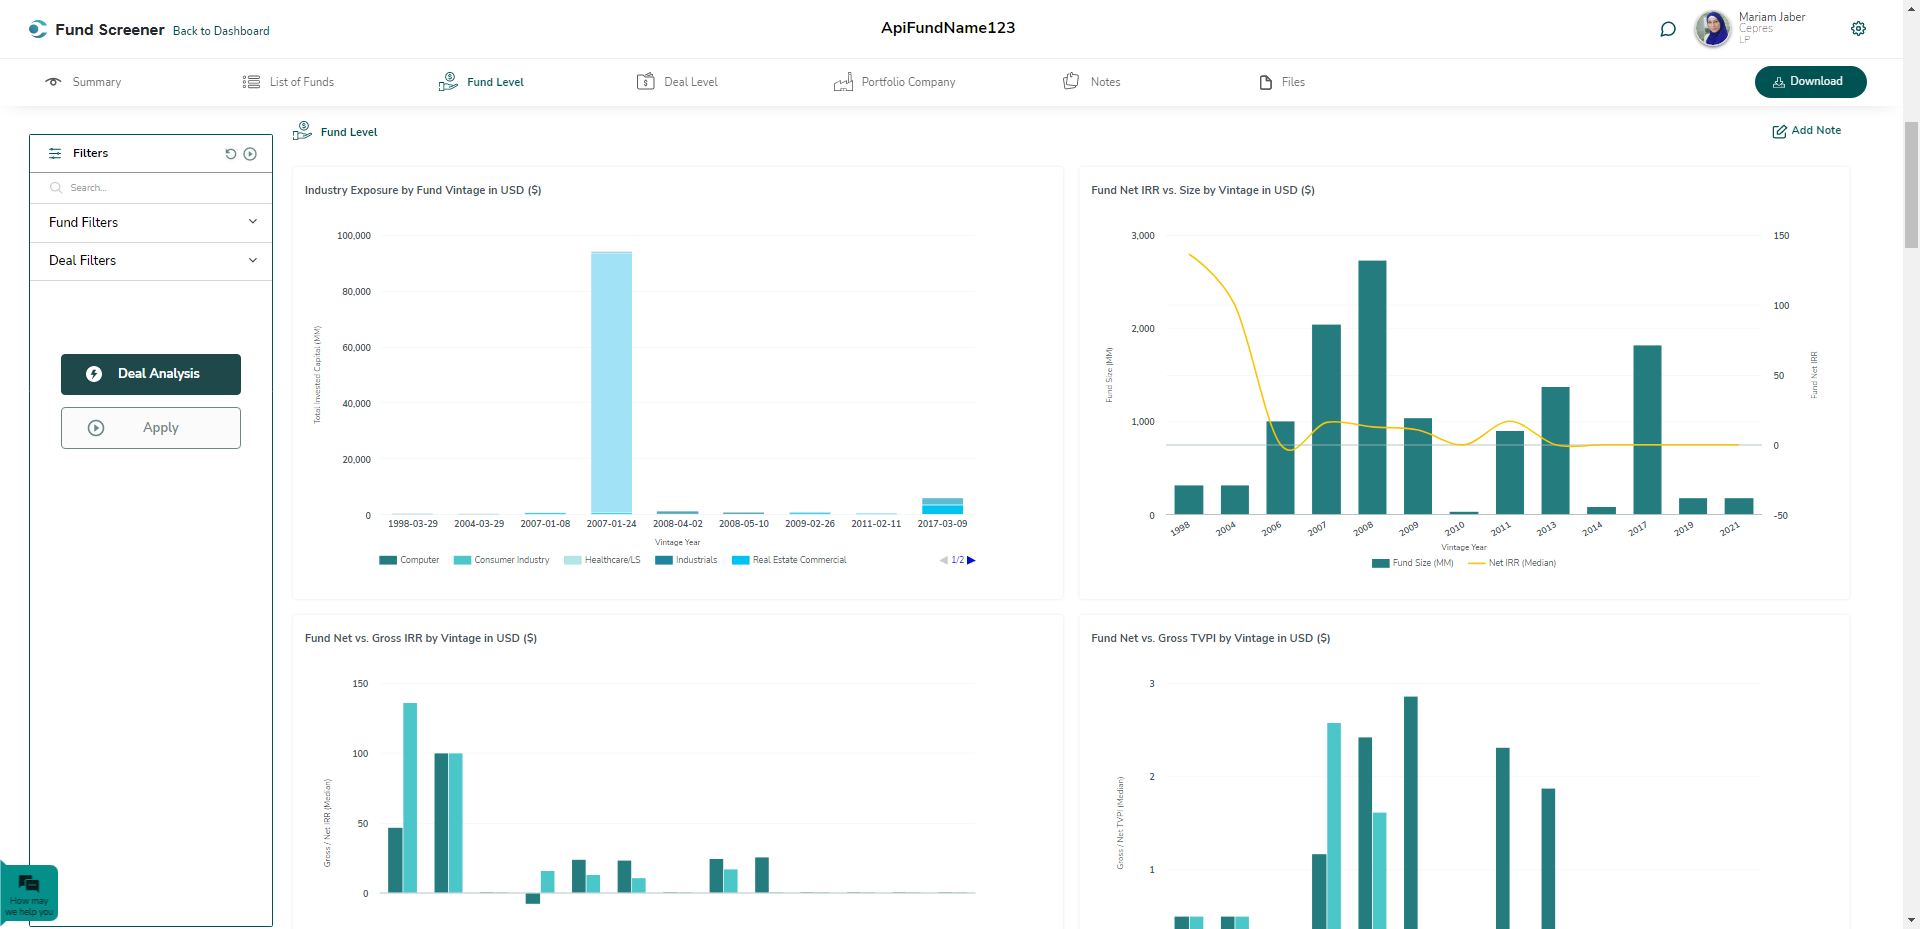Click Mariam Jaber's profile avatar

click(1713, 29)
